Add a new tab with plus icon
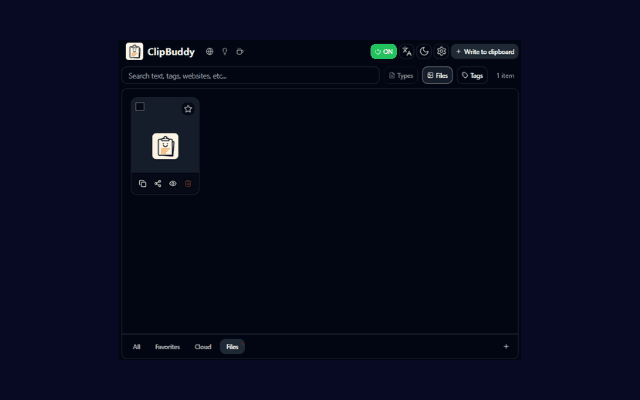 pyautogui.click(x=506, y=347)
